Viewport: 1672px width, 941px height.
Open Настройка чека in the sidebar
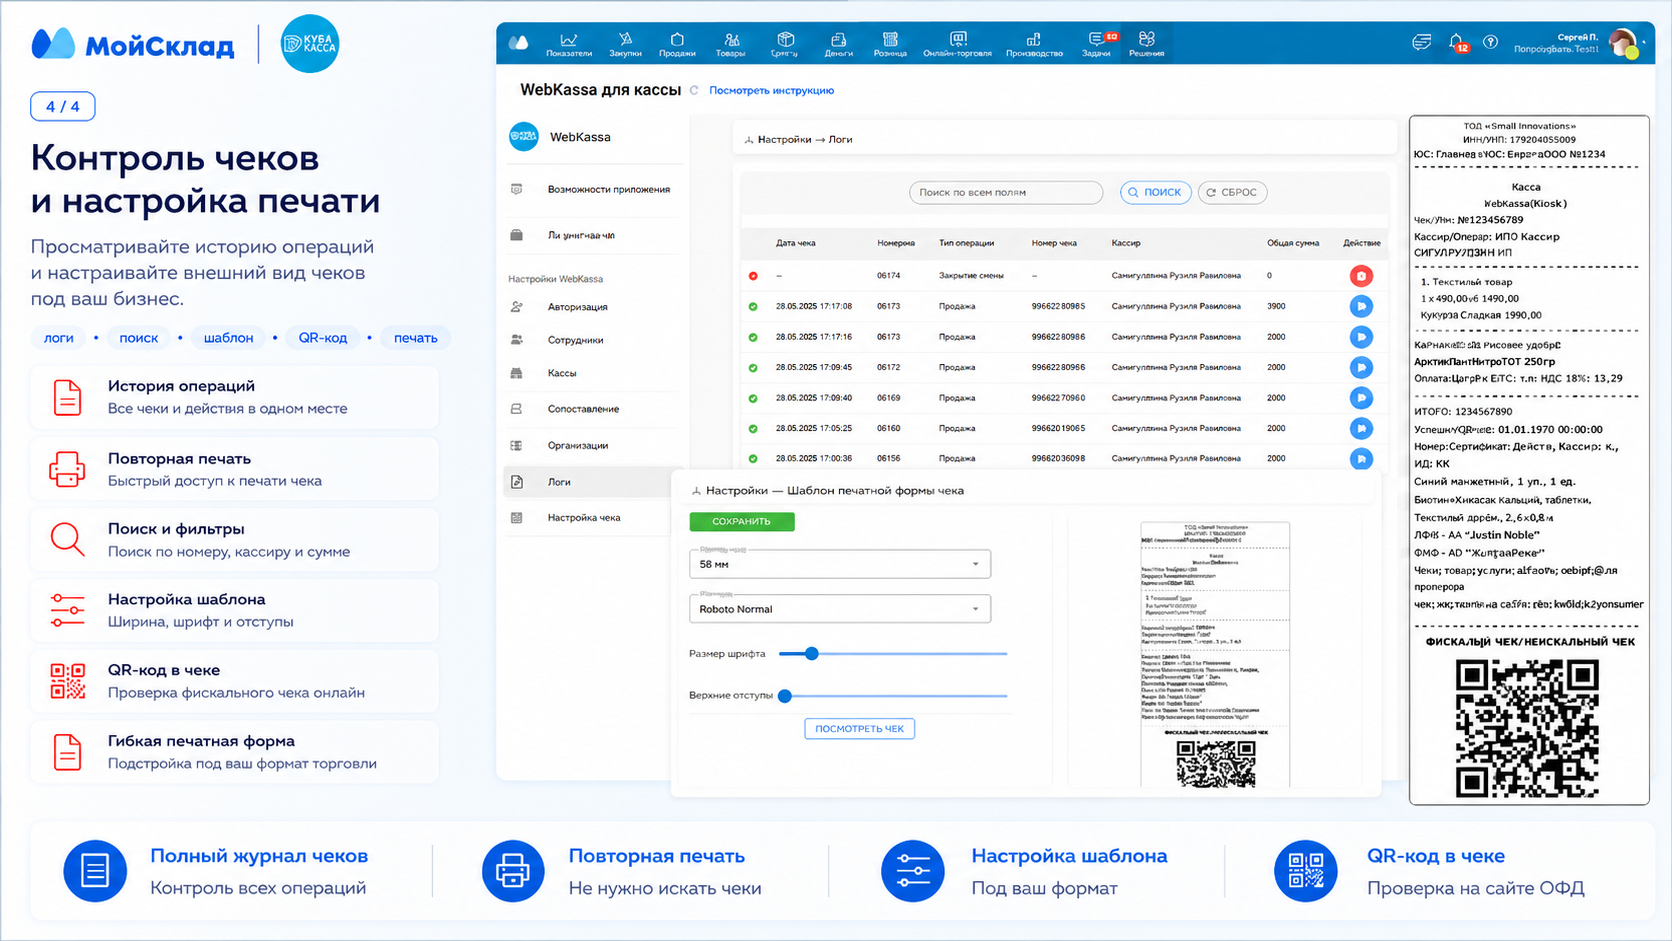(584, 518)
